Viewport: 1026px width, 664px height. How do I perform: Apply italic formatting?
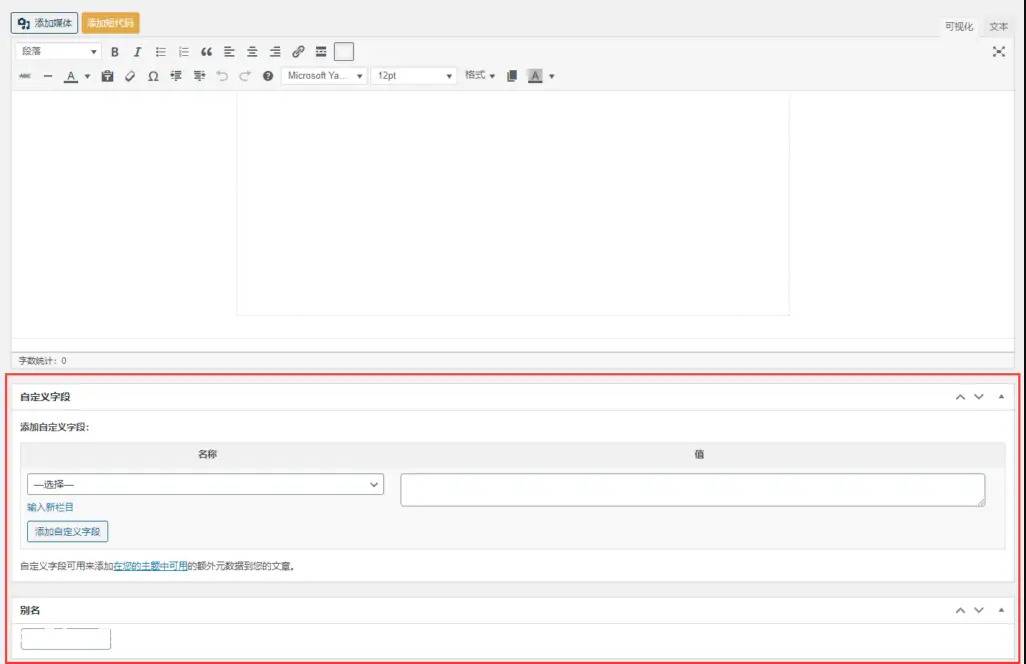click(137, 52)
